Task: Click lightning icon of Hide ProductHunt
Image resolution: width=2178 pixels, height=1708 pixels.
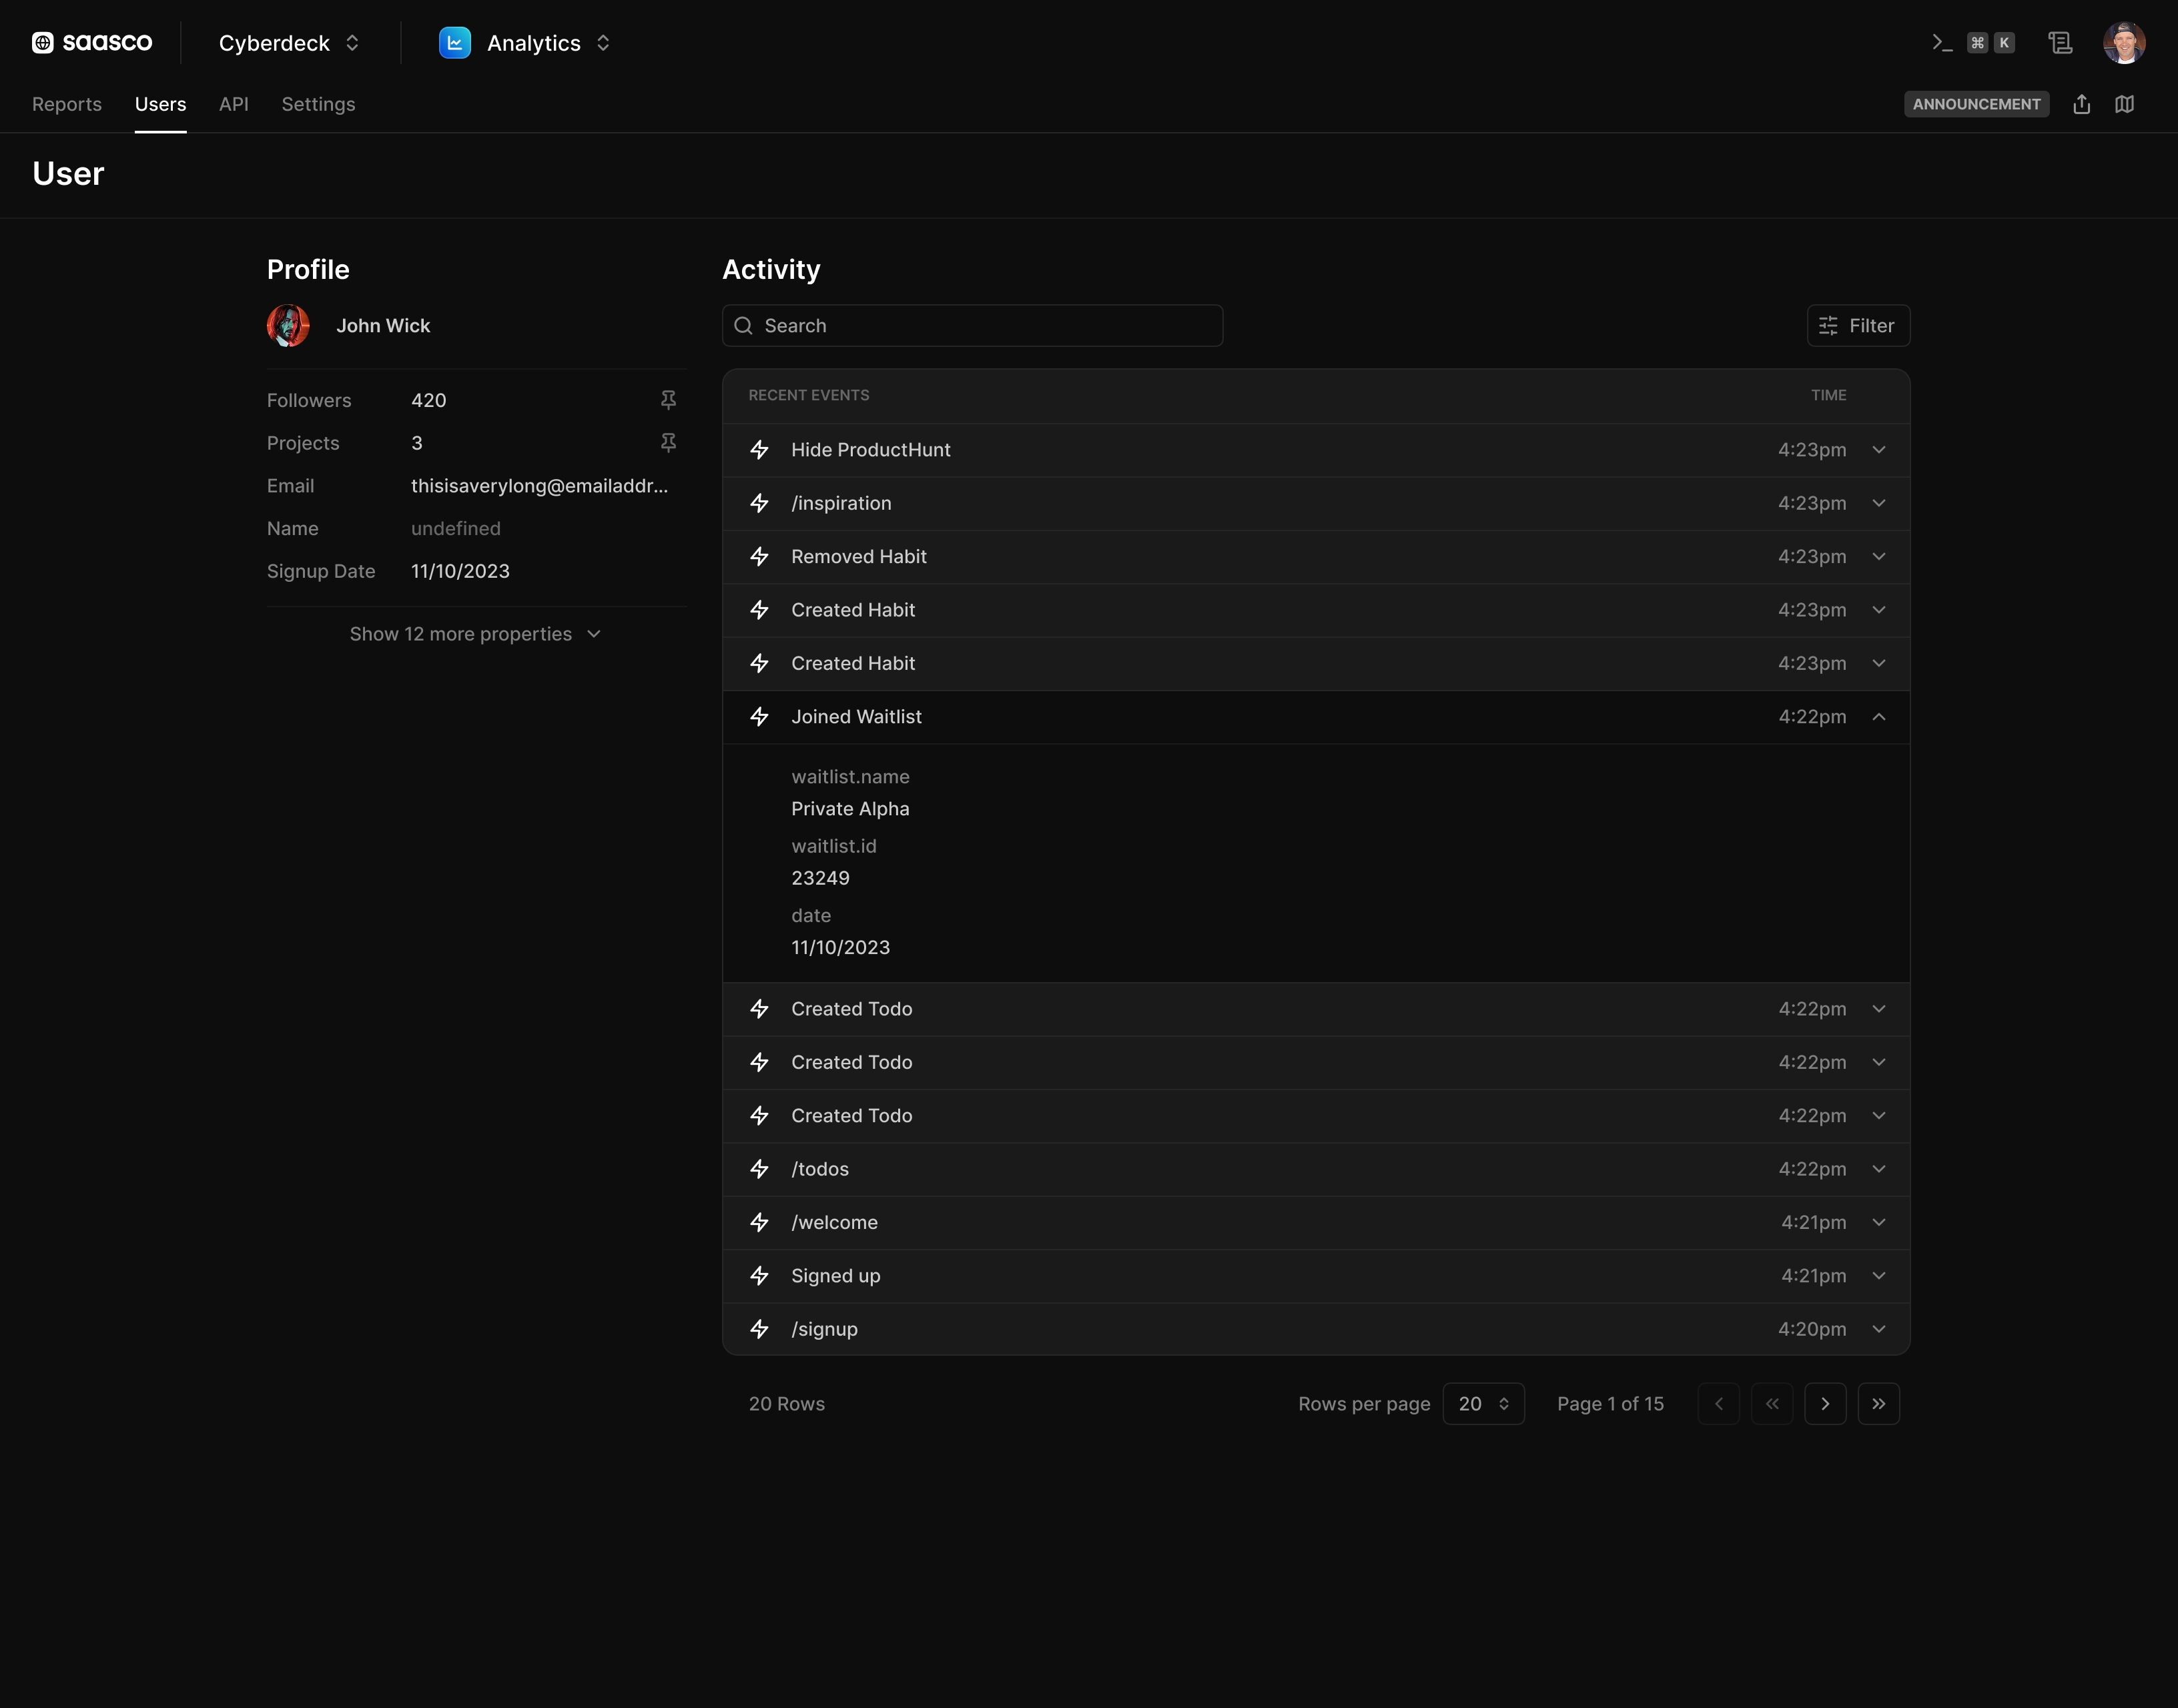Action: 760,450
